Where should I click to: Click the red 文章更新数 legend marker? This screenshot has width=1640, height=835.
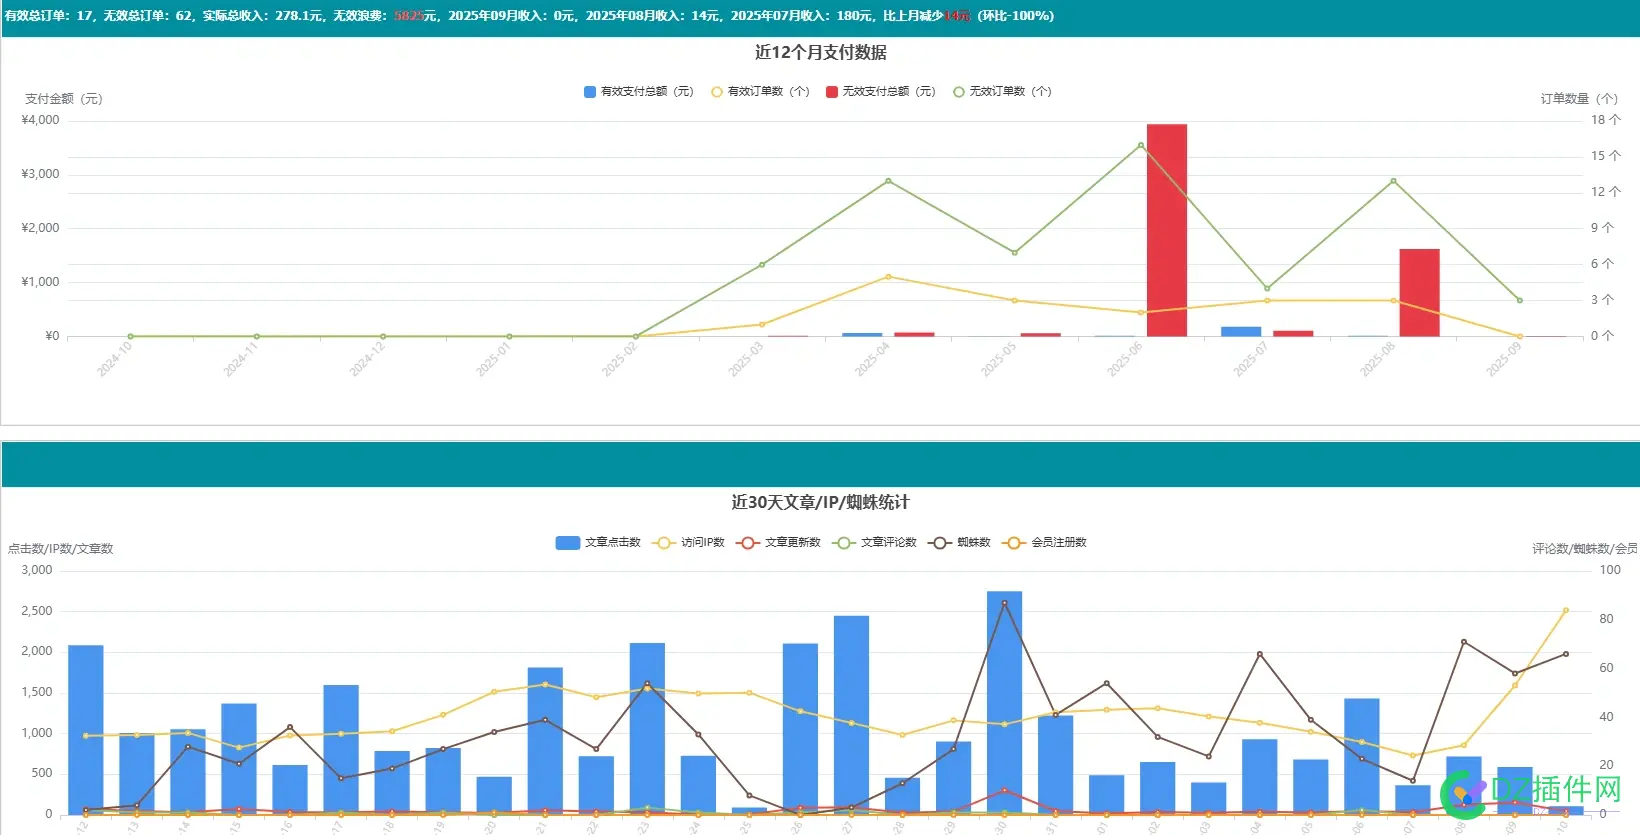747,543
